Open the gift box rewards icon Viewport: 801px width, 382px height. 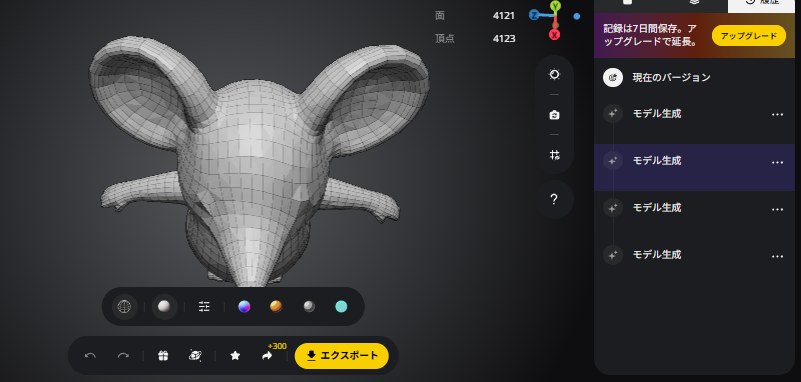pos(163,355)
